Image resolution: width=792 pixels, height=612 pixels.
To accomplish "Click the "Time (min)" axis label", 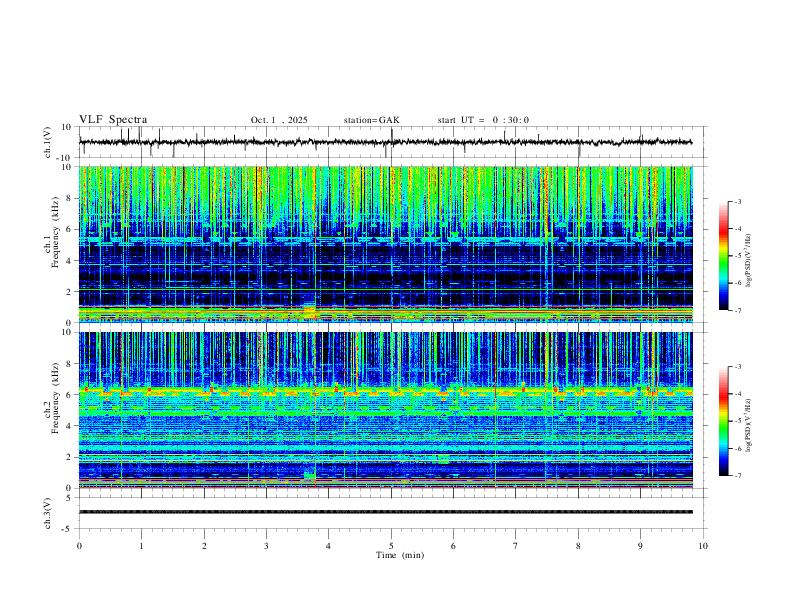I will pyautogui.click(x=400, y=555).
